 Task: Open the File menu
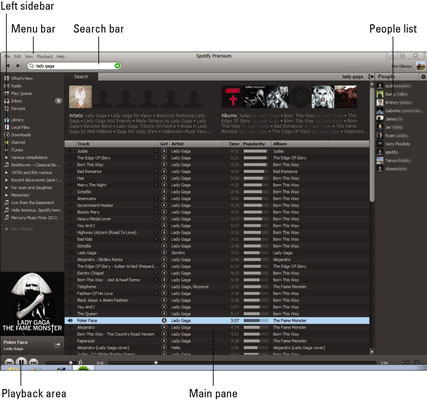coord(7,57)
